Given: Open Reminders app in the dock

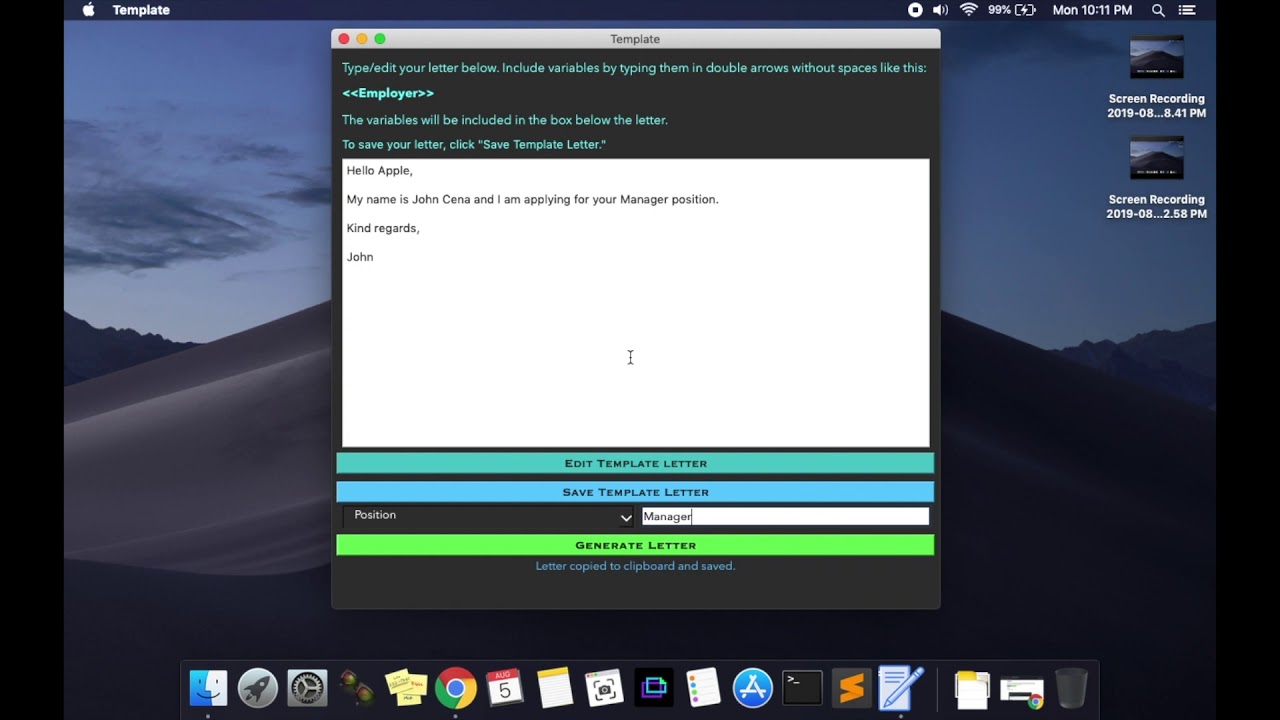Looking at the screenshot, I should coord(703,688).
